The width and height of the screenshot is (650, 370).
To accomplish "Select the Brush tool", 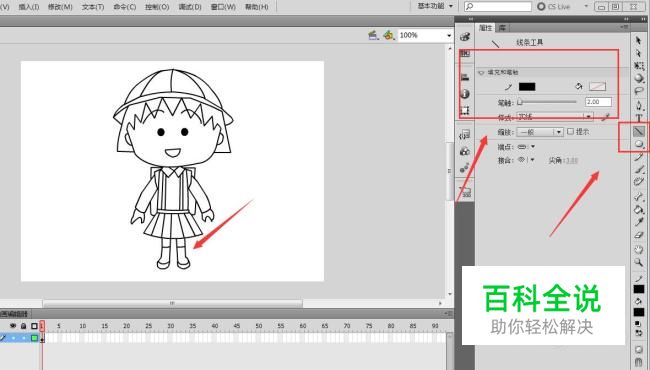I will (638, 169).
